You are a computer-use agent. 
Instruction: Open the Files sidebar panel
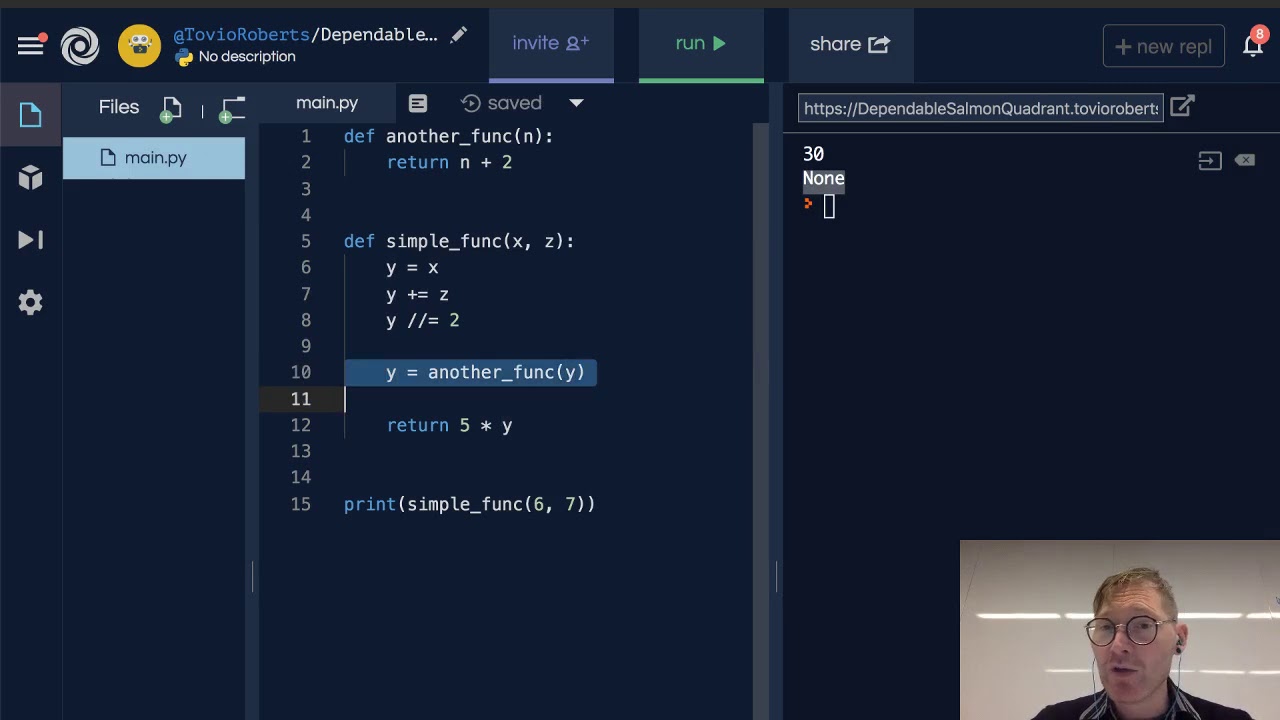click(x=30, y=115)
